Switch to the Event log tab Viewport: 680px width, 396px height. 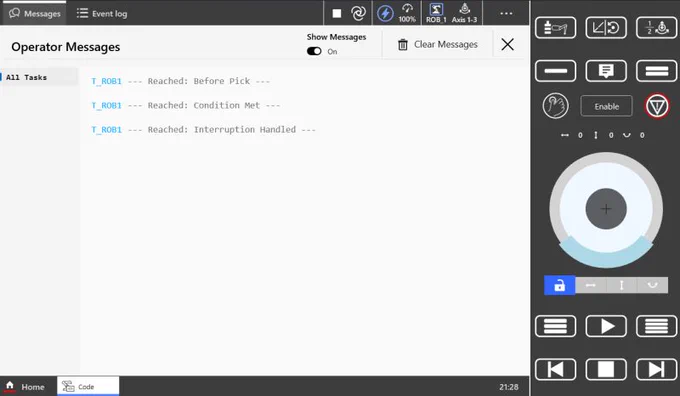pyautogui.click(x=102, y=13)
